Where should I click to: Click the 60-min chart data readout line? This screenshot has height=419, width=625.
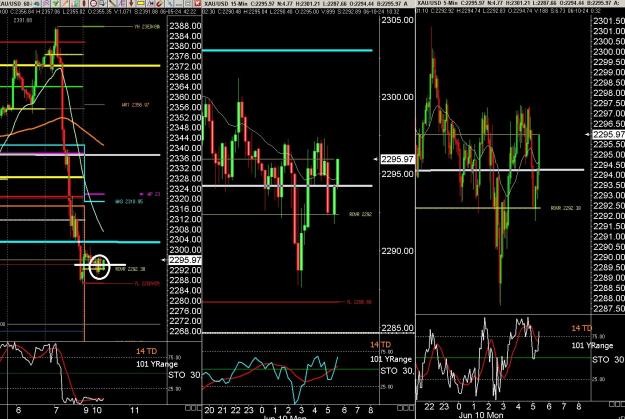[100, 12]
